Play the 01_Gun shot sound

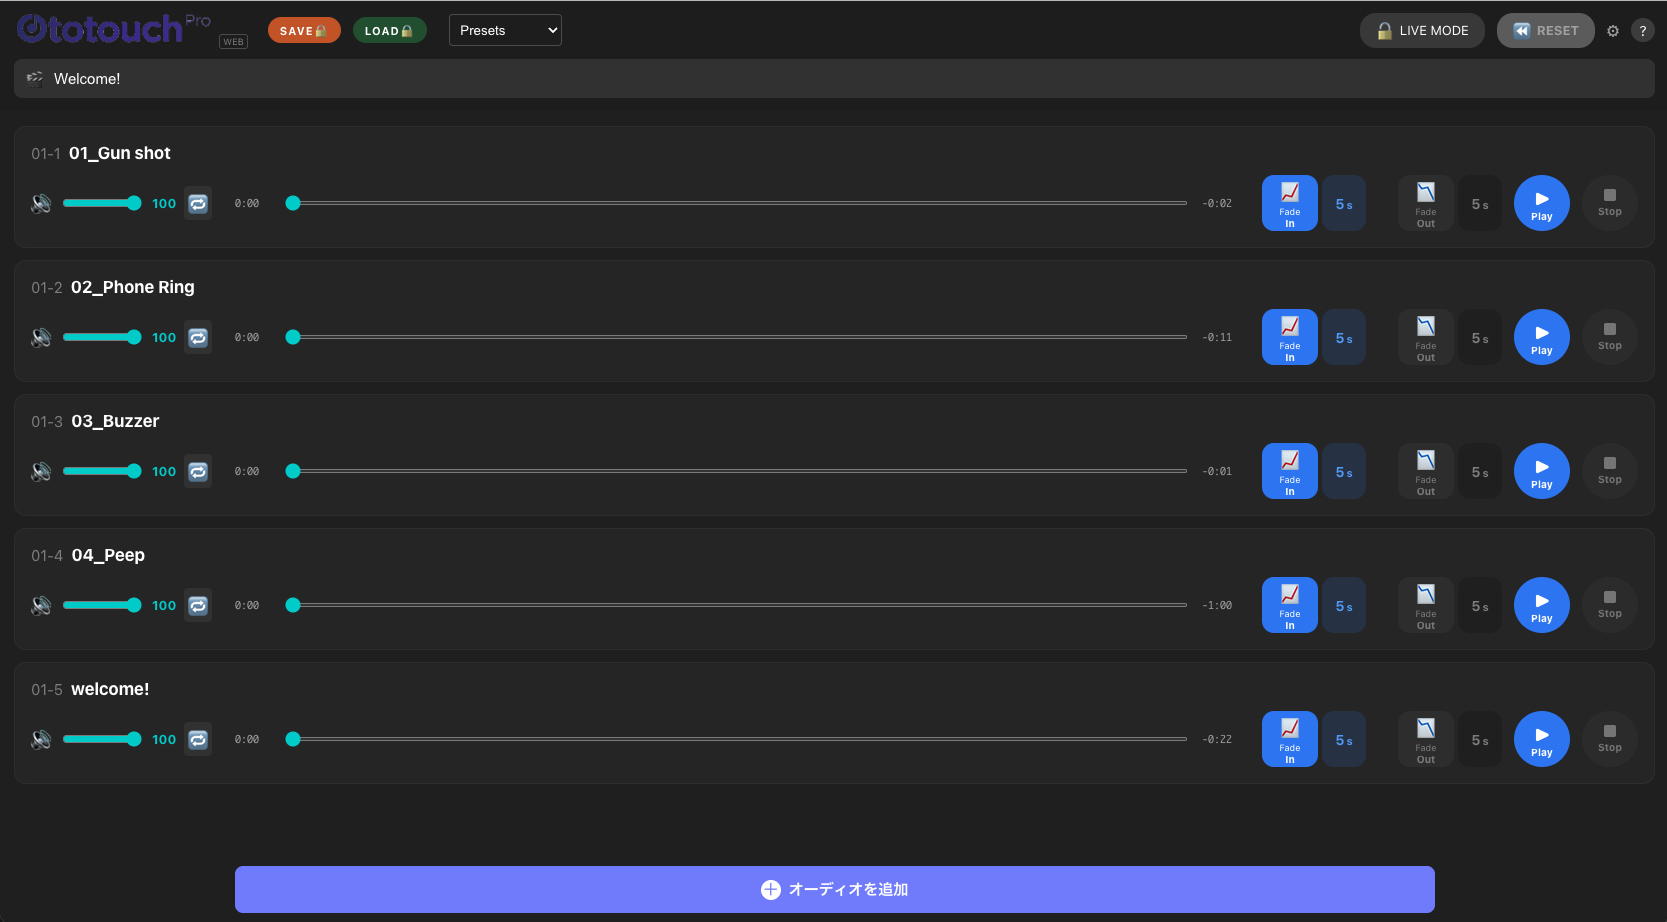(x=1542, y=203)
